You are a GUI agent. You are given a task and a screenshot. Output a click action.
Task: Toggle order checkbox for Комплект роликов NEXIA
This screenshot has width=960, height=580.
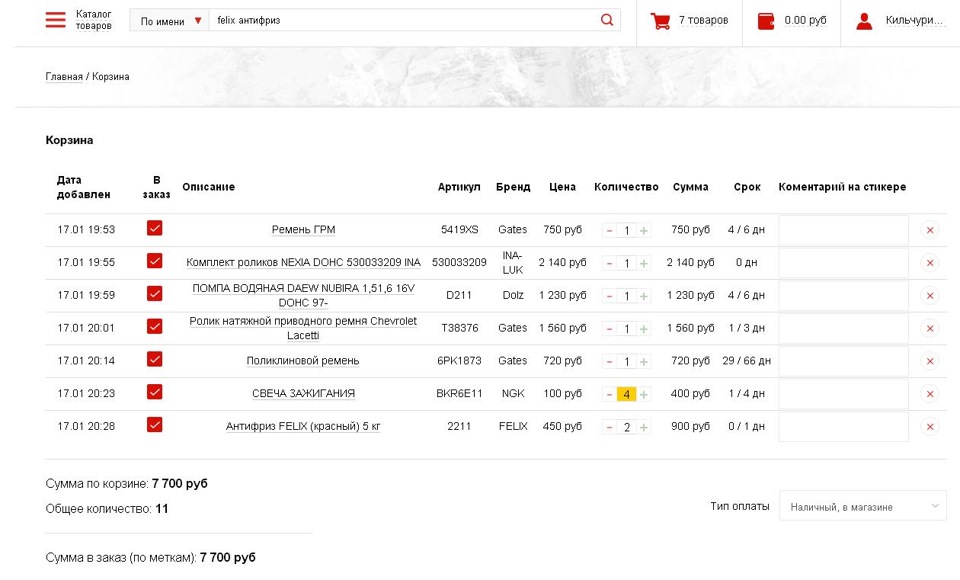(x=154, y=261)
